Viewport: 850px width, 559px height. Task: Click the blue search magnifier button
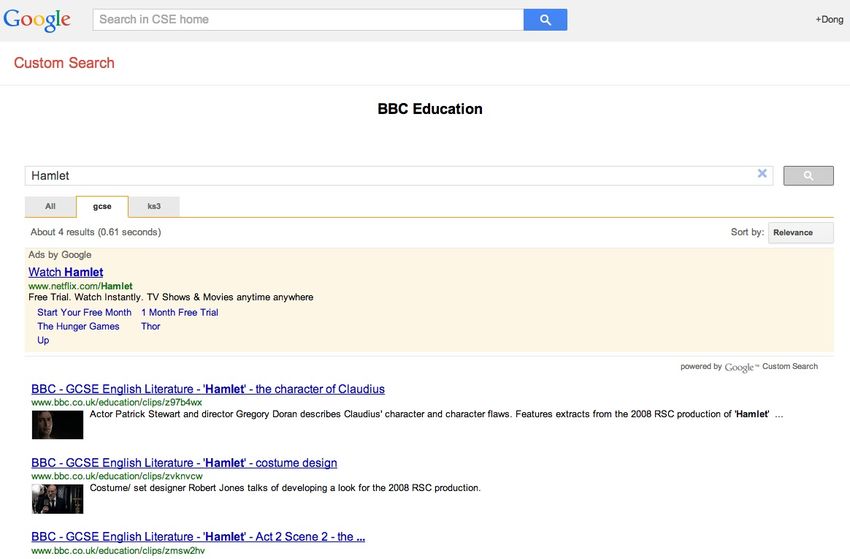[x=545, y=20]
